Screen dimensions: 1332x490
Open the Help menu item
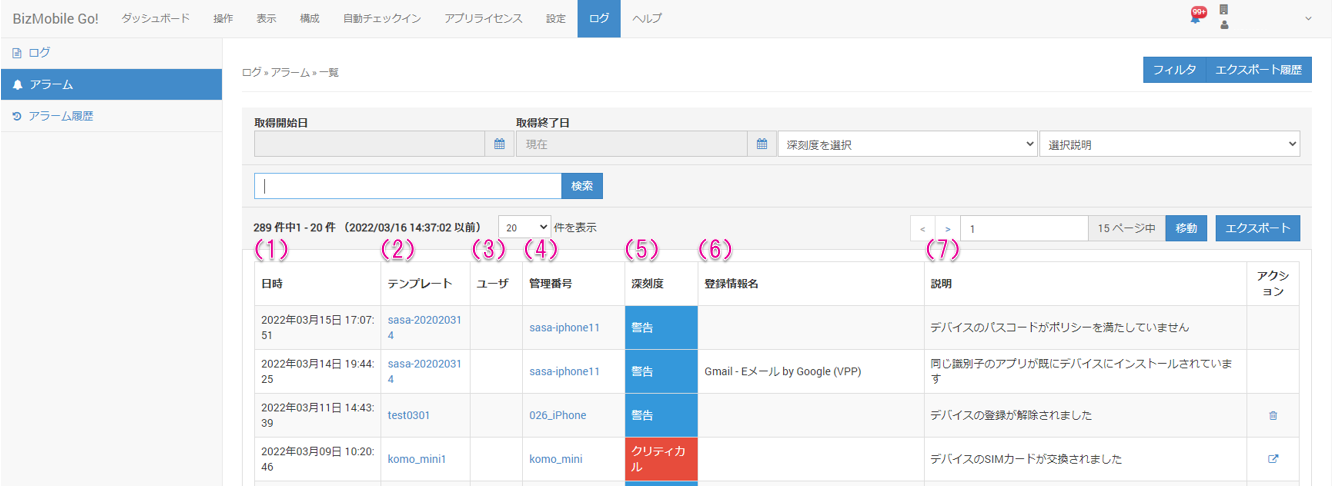coord(647,18)
